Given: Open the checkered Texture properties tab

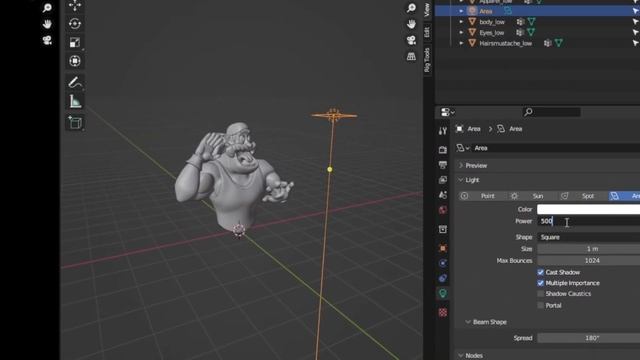Looking at the screenshot, I should (443, 313).
